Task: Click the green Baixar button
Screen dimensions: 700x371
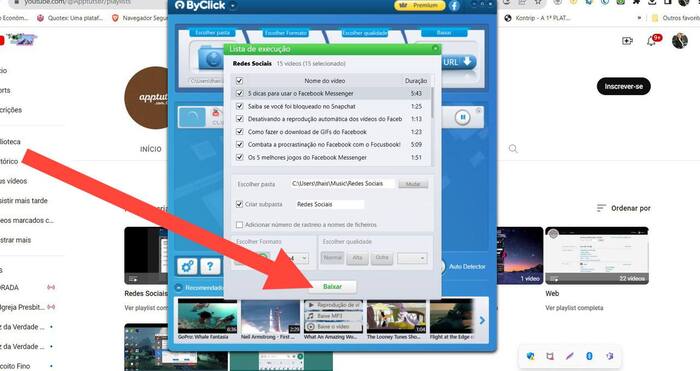Action: pos(333,287)
